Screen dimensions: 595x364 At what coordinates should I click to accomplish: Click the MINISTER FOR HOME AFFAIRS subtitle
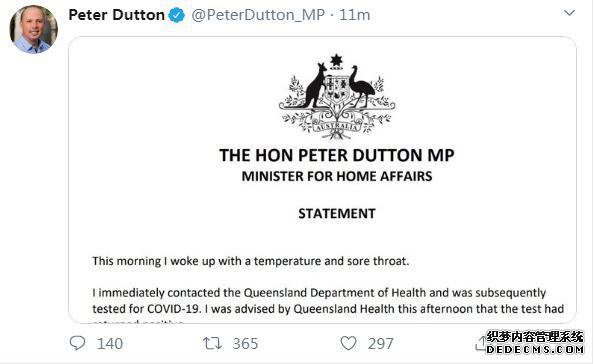pyautogui.click(x=337, y=176)
